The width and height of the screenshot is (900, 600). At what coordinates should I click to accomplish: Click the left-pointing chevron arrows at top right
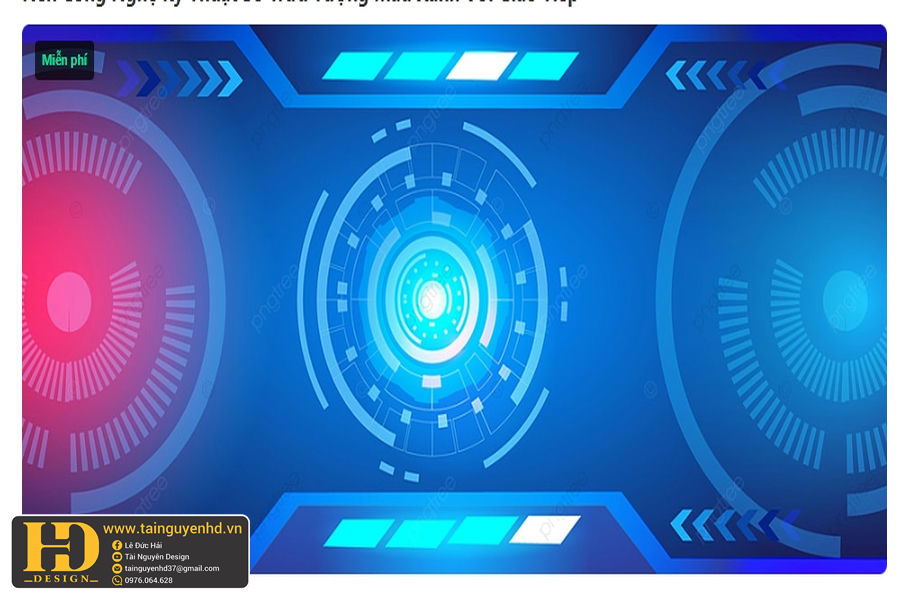tap(716, 75)
